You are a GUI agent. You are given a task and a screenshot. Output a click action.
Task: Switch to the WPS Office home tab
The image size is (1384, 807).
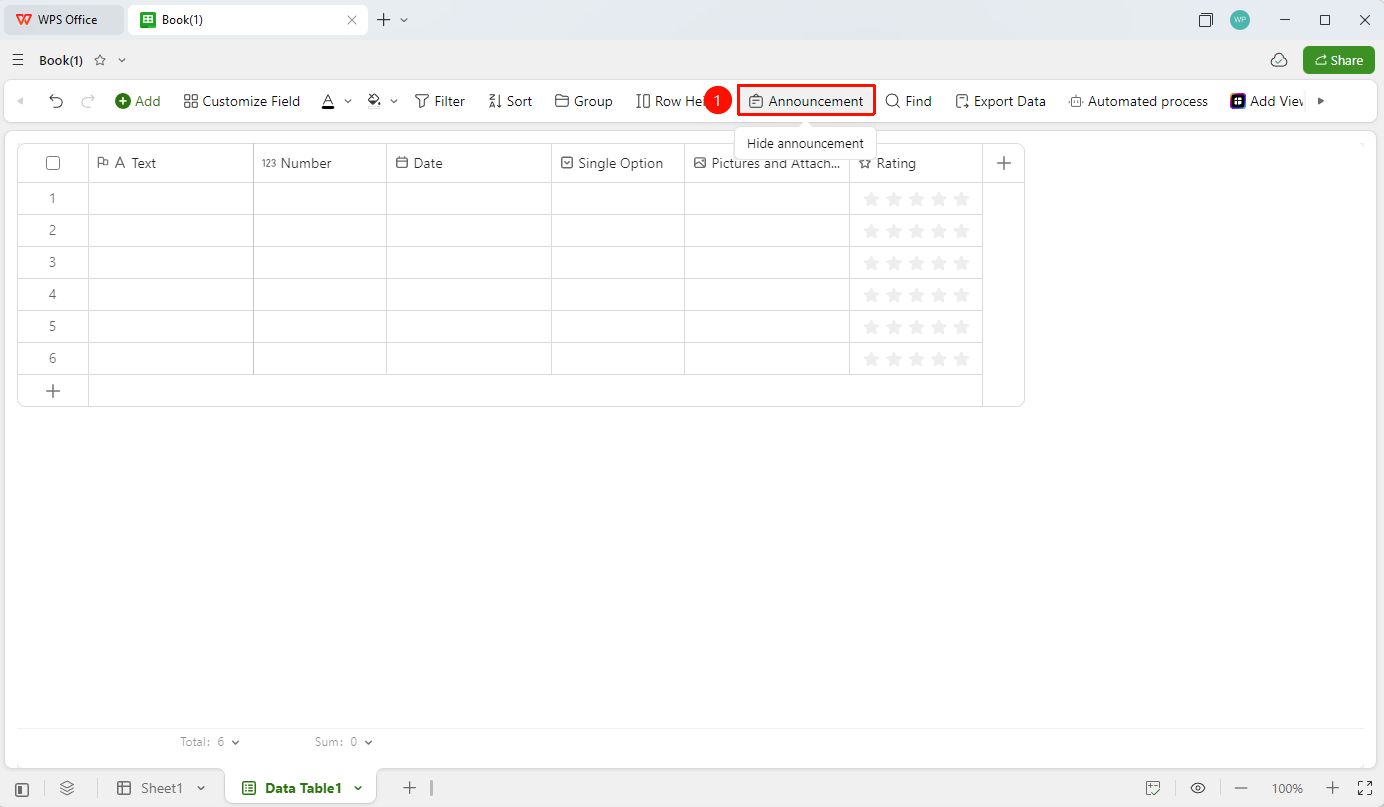pyautogui.click(x=64, y=20)
